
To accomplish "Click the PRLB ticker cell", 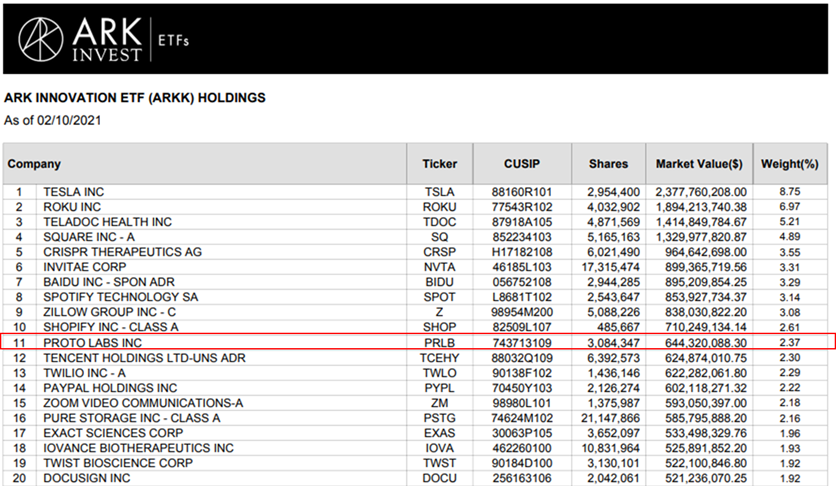I will 440,343.
